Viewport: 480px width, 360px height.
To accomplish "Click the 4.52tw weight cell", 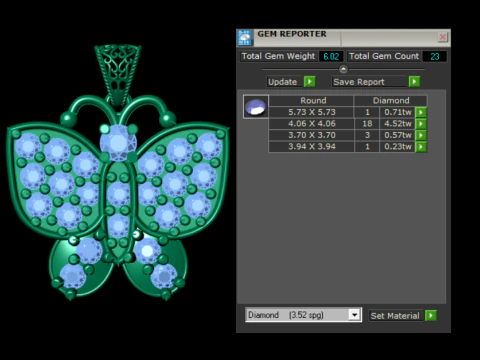I will coord(397,124).
